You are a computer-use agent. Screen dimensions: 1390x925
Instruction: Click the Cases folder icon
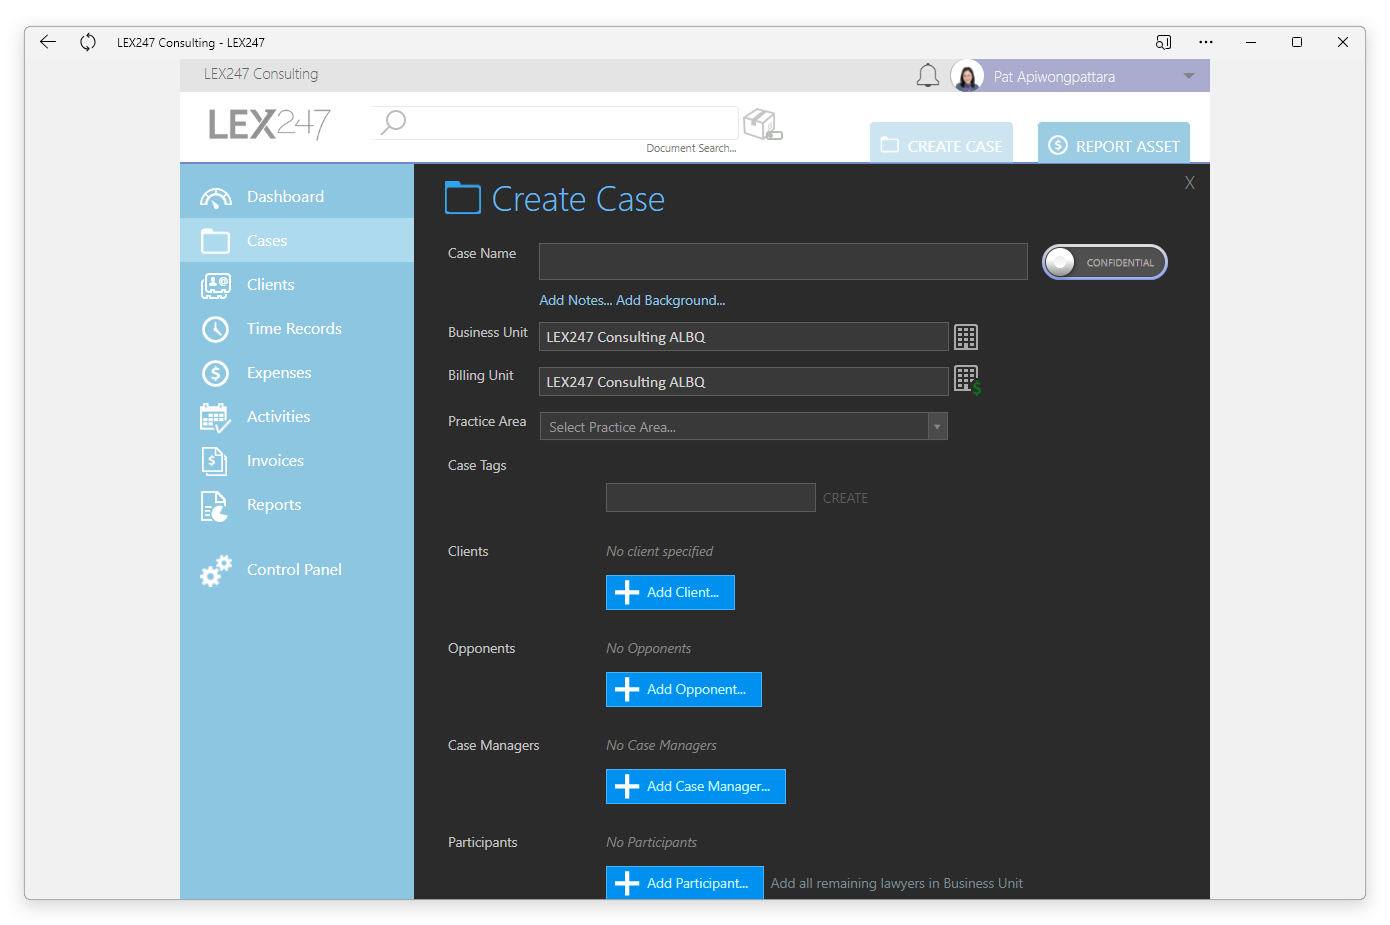click(216, 241)
